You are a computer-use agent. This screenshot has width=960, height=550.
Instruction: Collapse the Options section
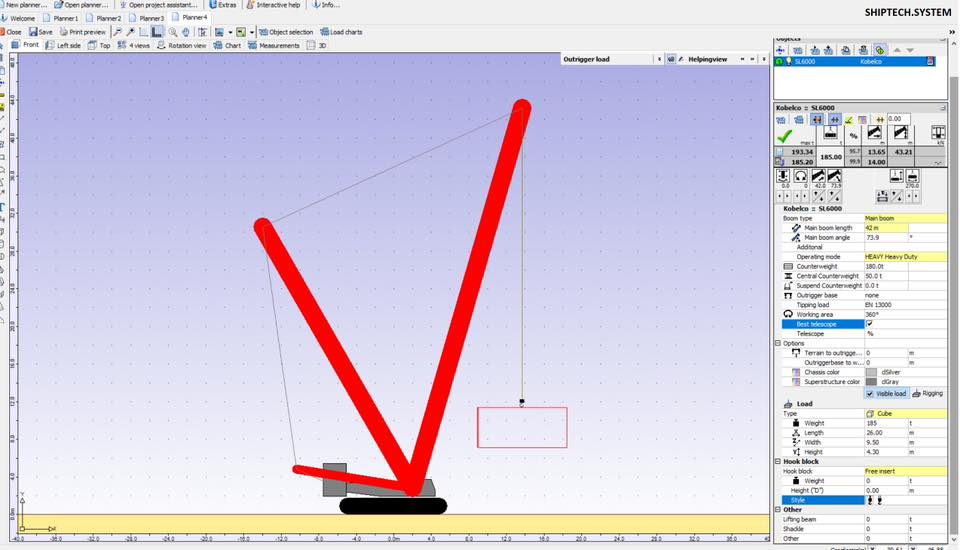pyautogui.click(x=778, y=344)
